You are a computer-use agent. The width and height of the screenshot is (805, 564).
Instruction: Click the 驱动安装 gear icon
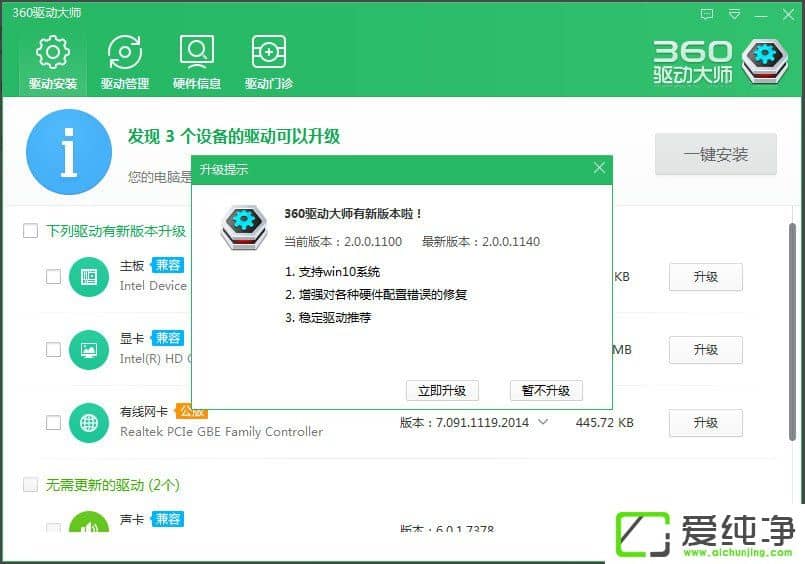tap(52, 53)
